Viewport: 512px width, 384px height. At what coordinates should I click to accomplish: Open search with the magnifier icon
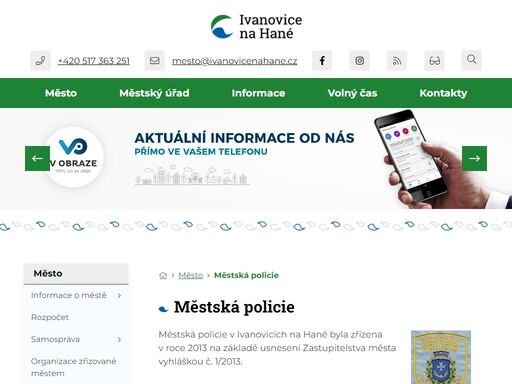[x=471, y=60]
